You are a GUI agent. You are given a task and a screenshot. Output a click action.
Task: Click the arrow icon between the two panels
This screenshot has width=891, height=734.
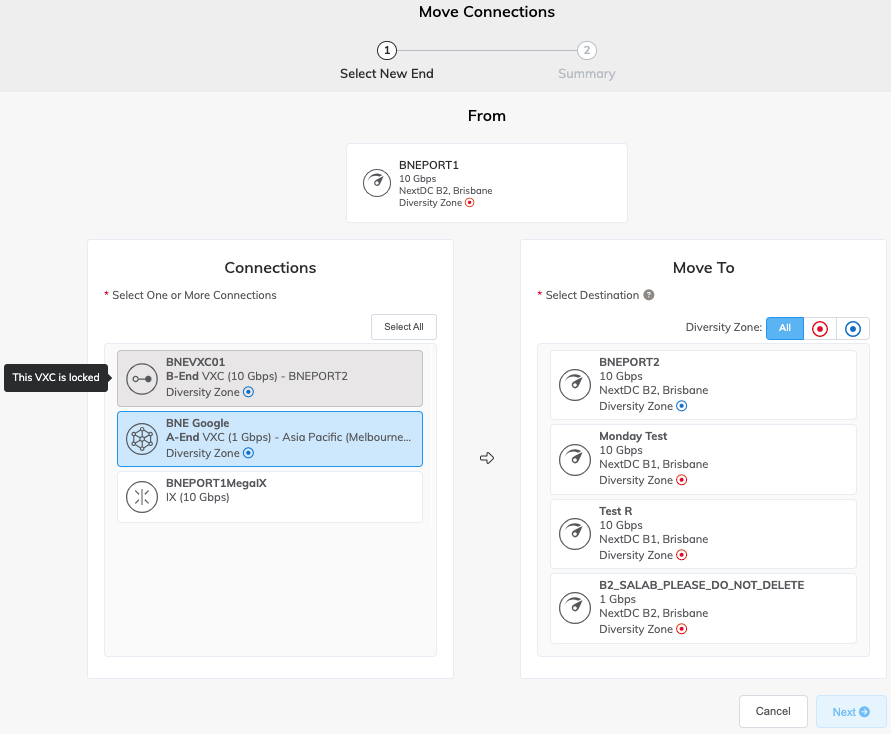(487, 457)
